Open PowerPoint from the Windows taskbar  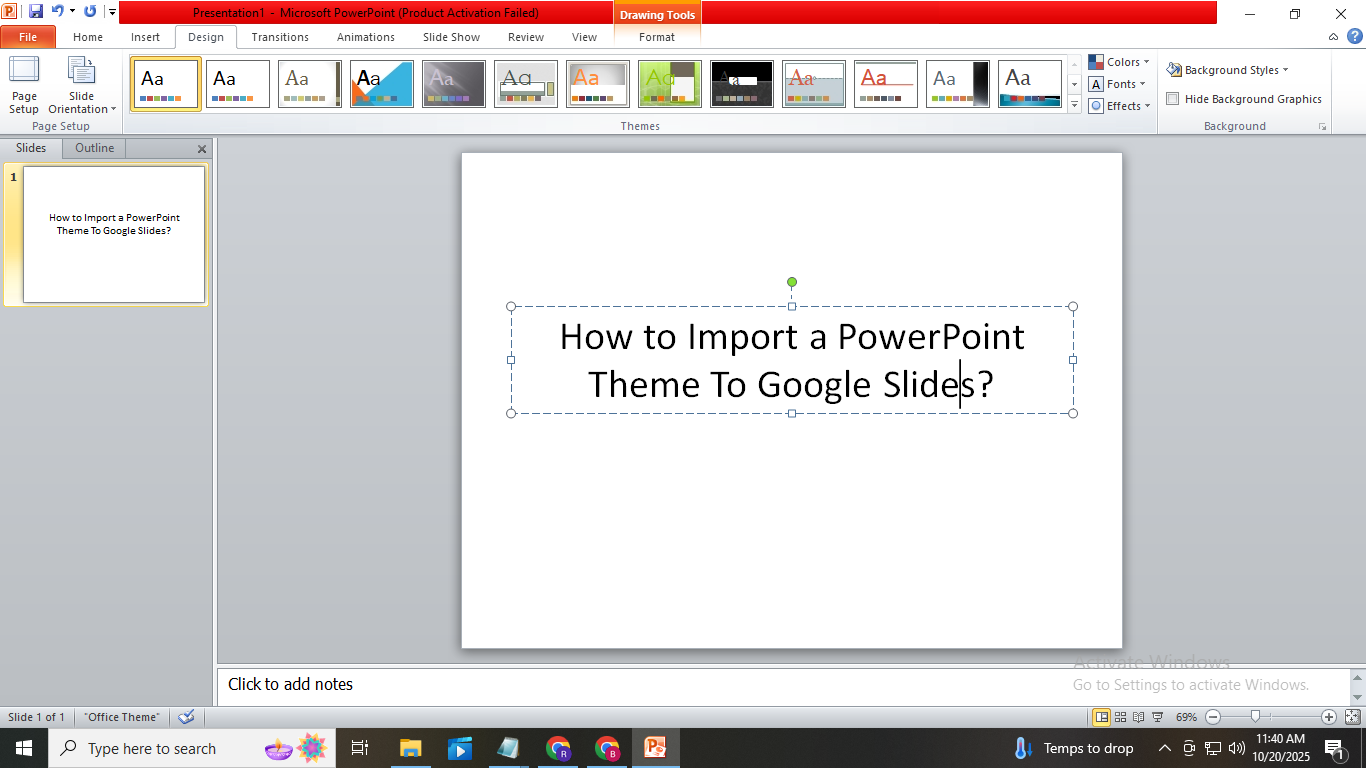656,748
